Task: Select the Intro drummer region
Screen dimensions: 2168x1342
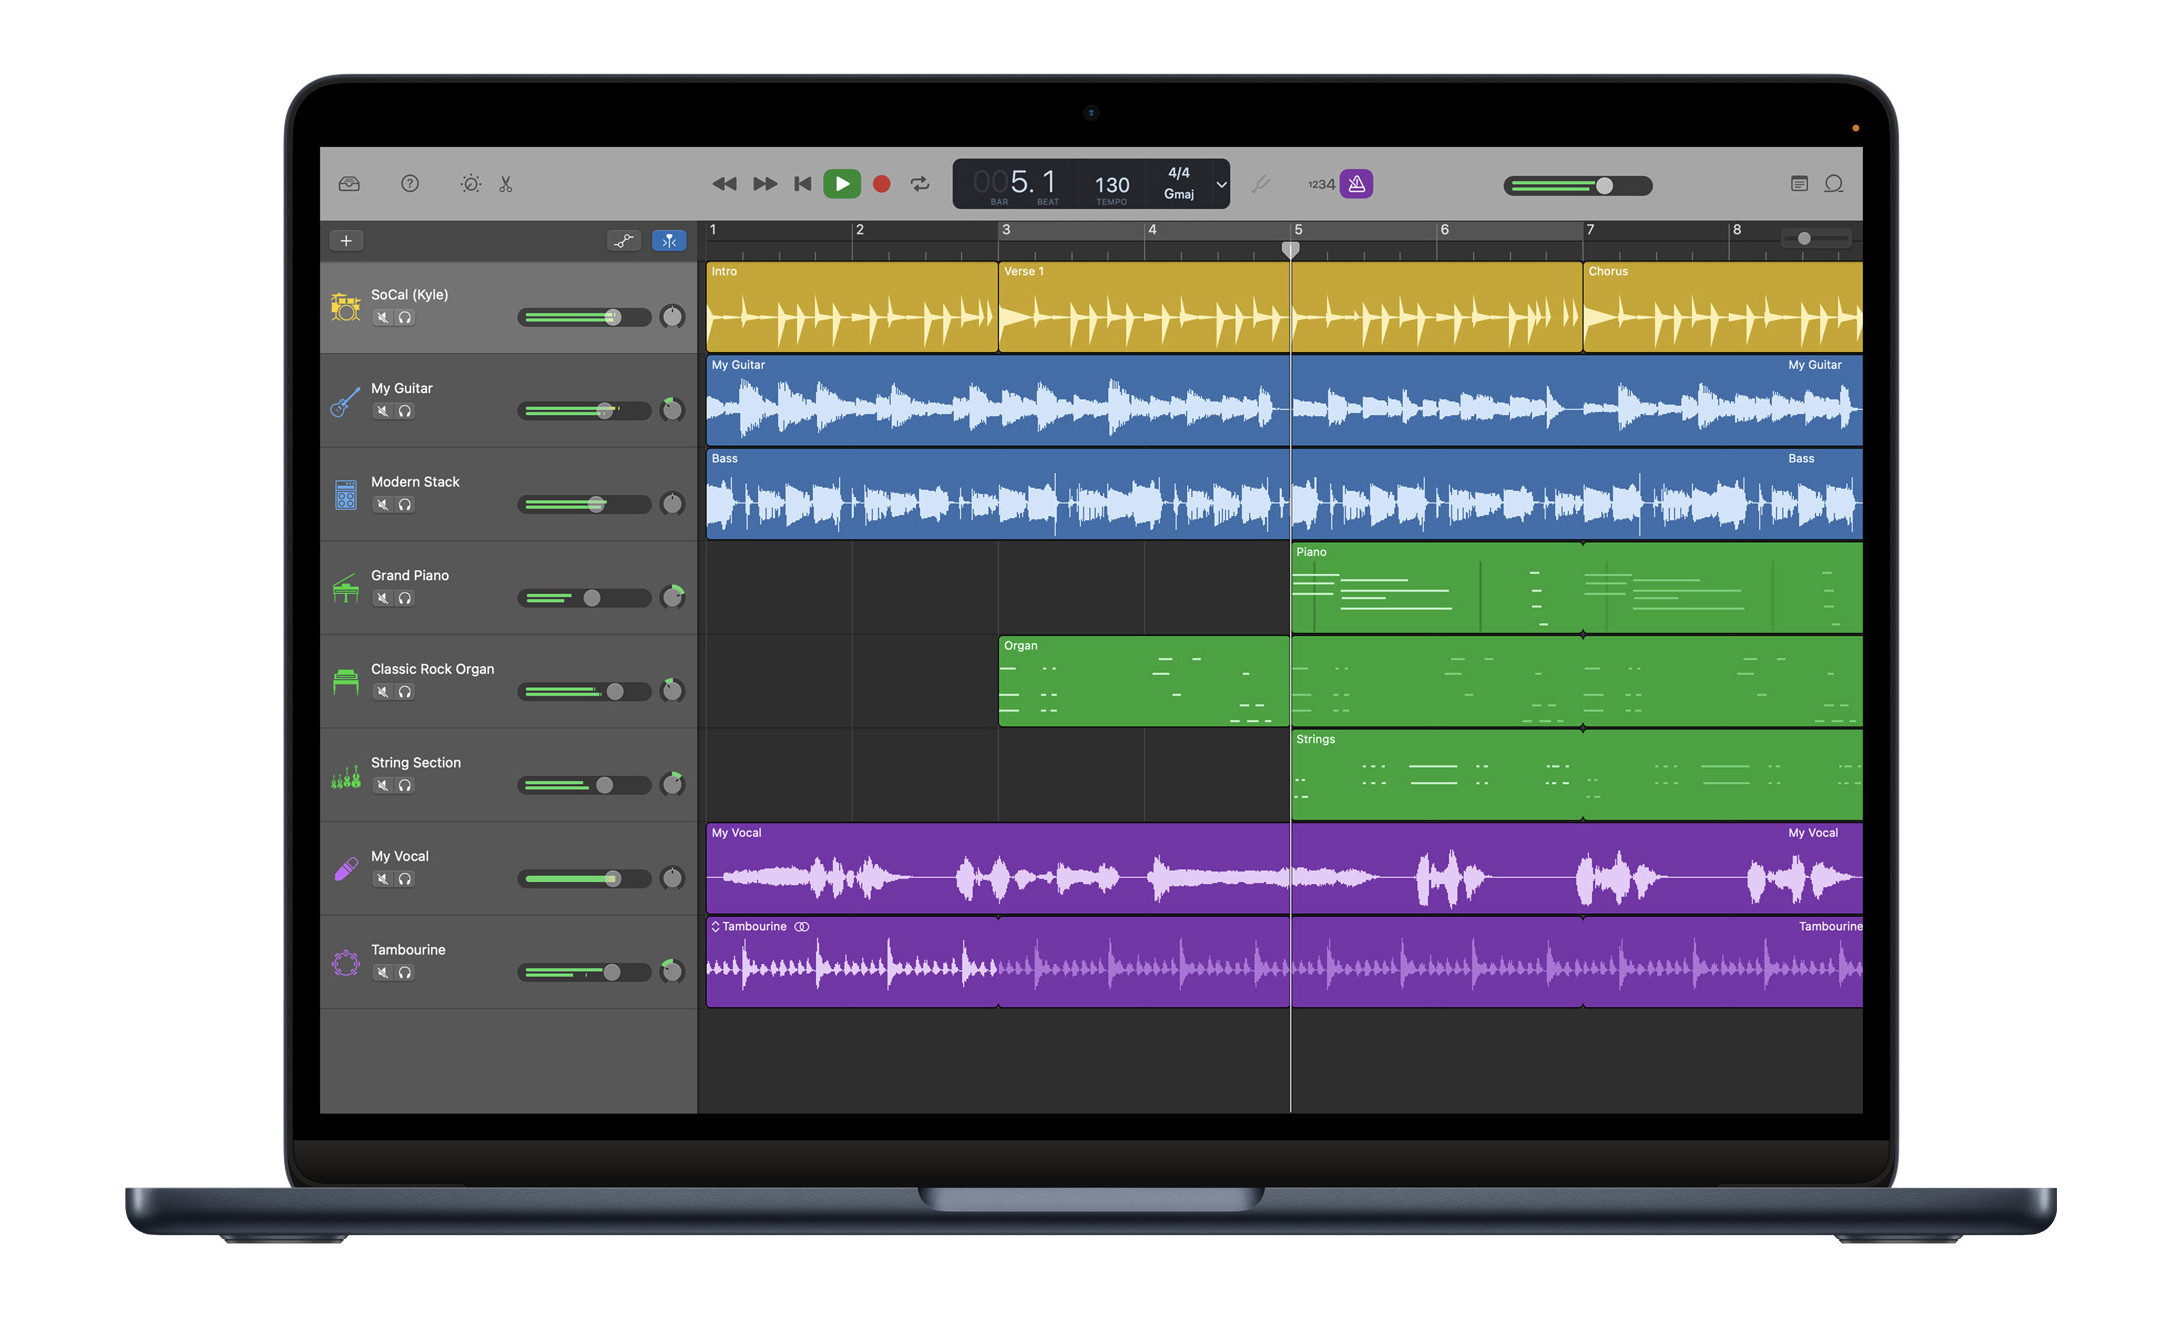Action: point(852,307)
